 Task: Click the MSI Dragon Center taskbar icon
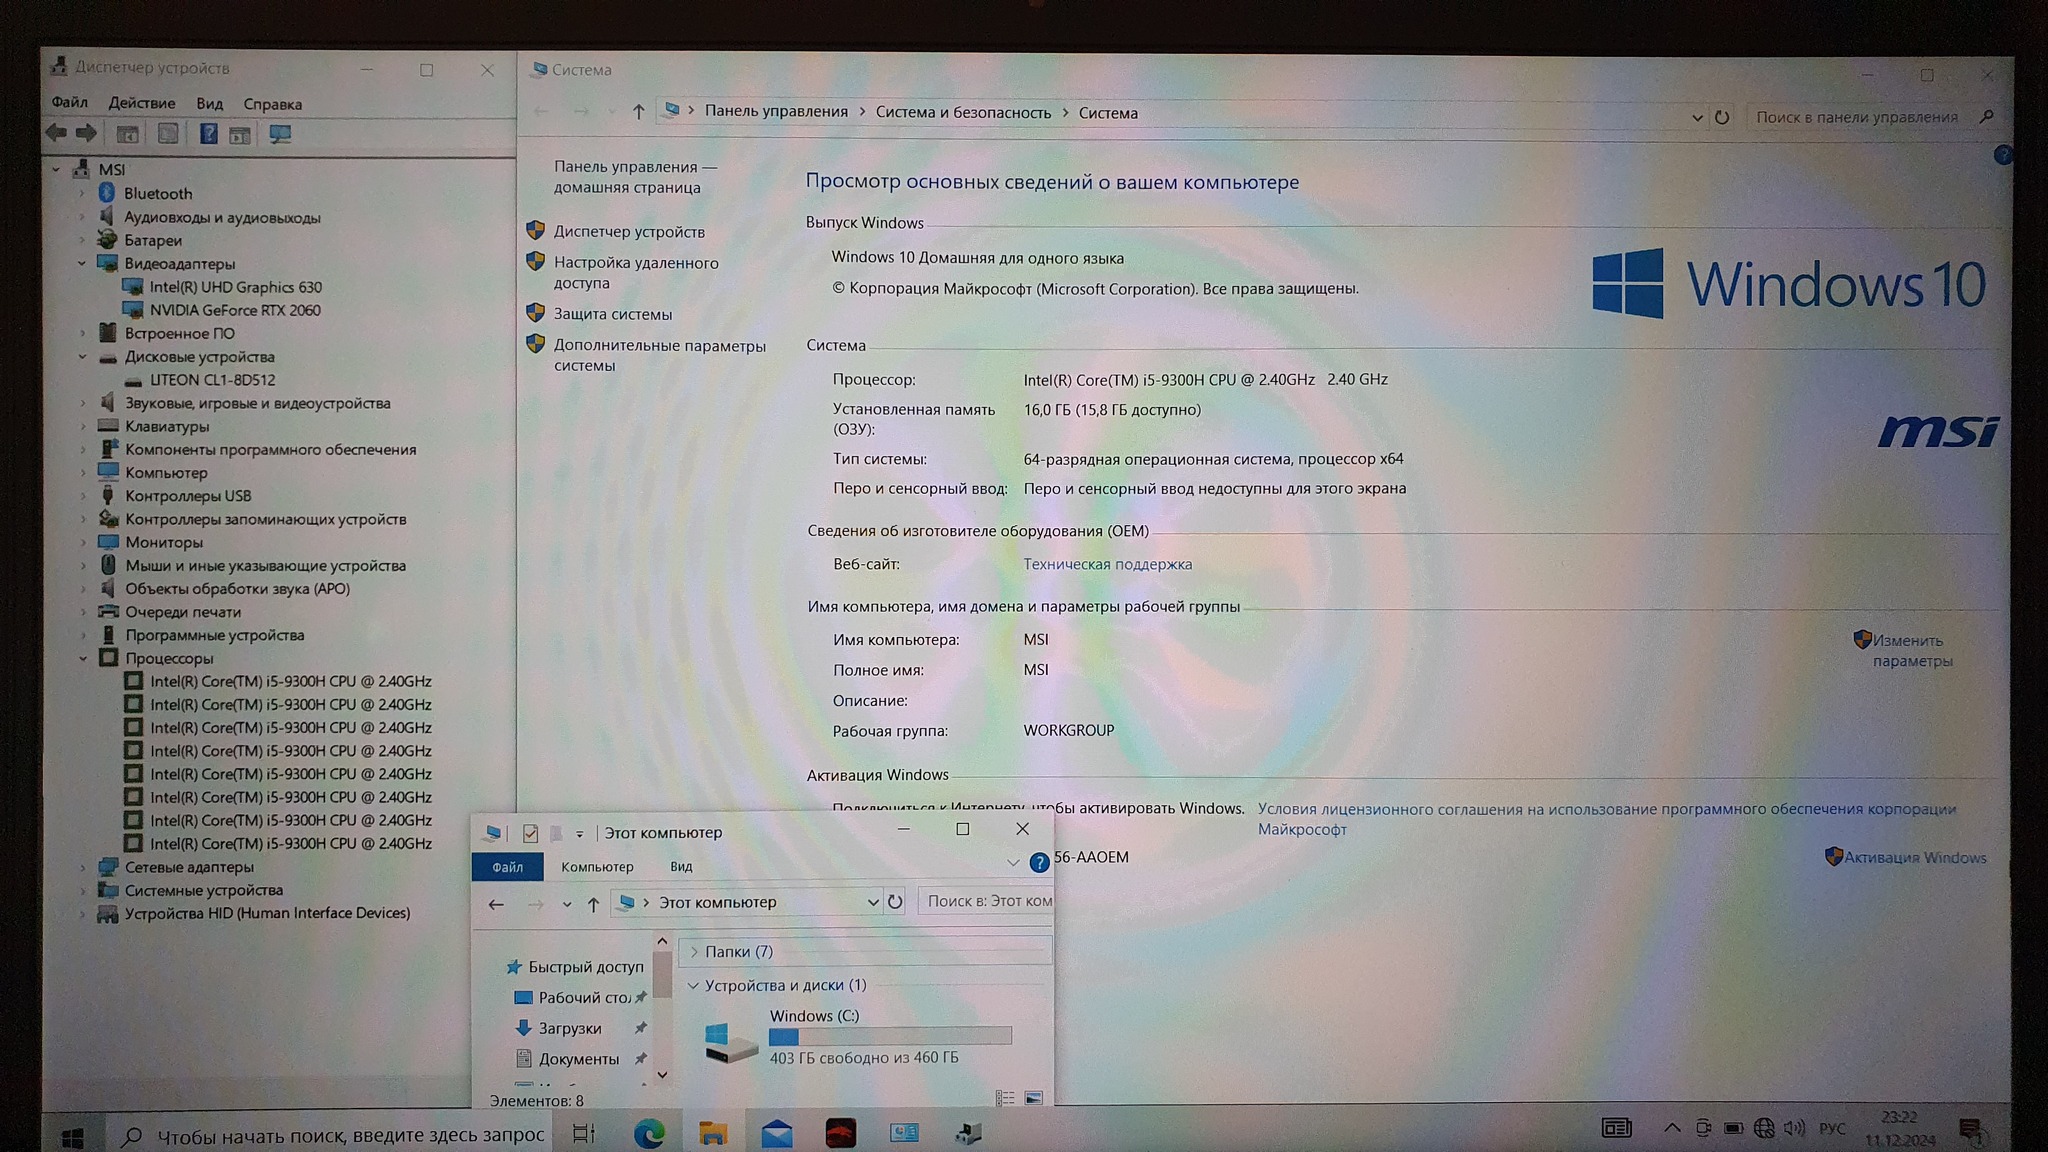coord(840,1133)
